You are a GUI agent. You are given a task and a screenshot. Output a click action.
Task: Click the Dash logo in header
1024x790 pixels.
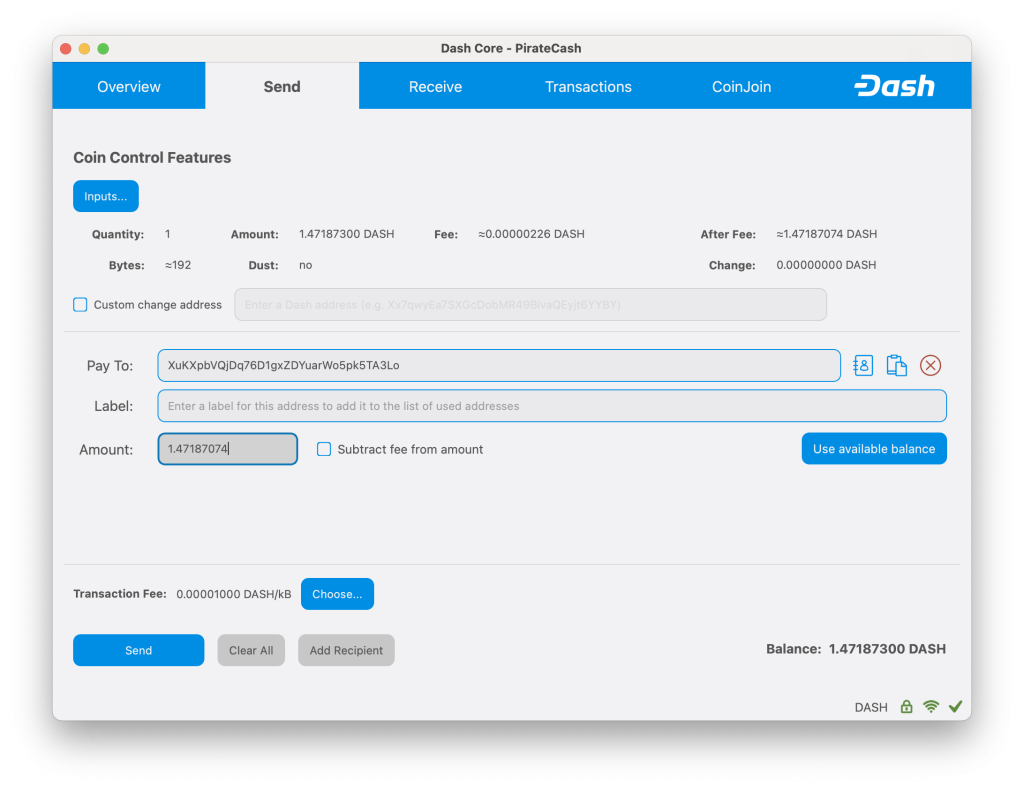[x=894, y=86]
